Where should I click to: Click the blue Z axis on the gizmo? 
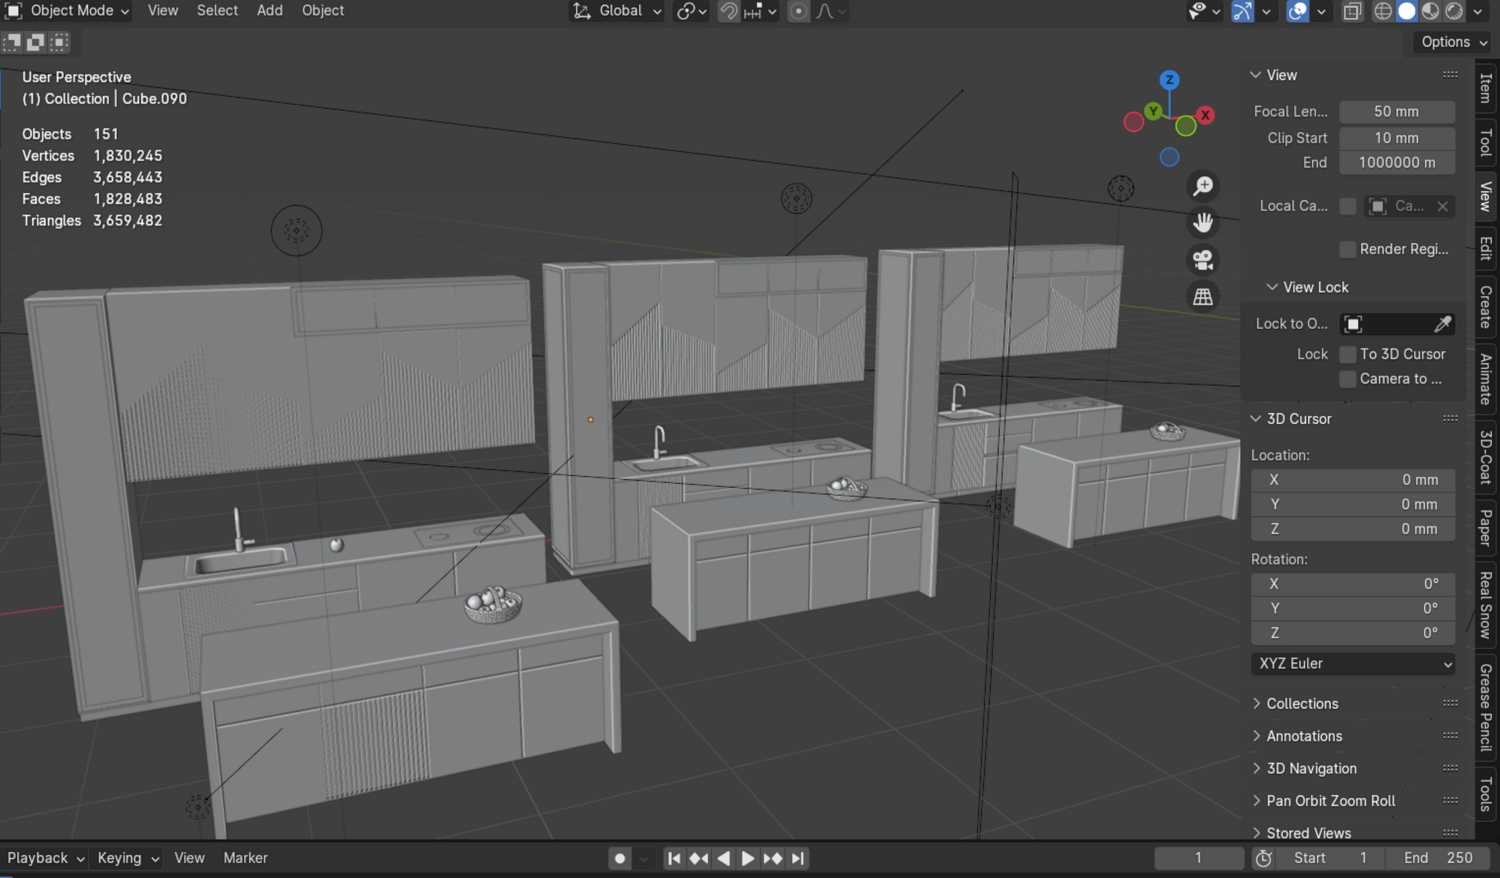(x=1169, y=80)
